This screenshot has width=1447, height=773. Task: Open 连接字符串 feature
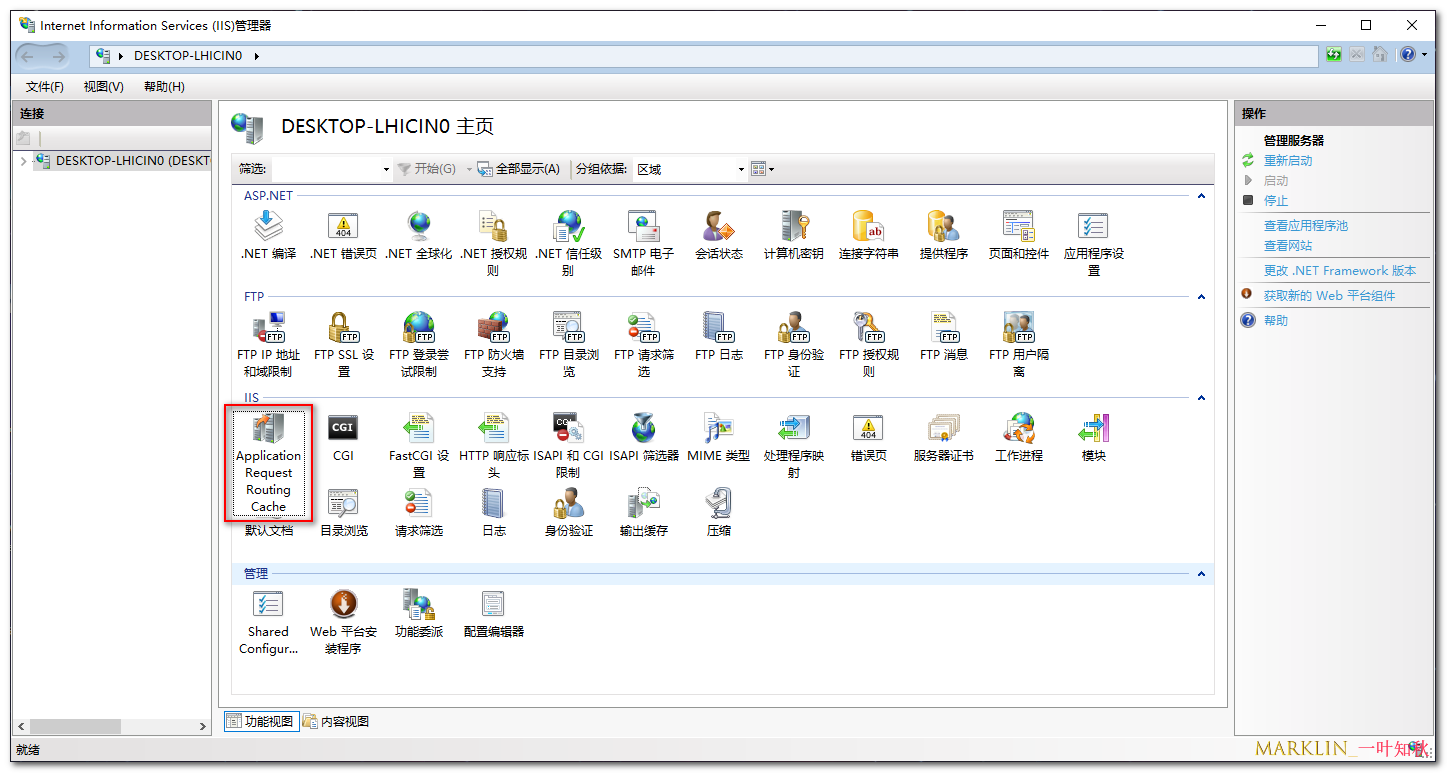coord(868,236)
